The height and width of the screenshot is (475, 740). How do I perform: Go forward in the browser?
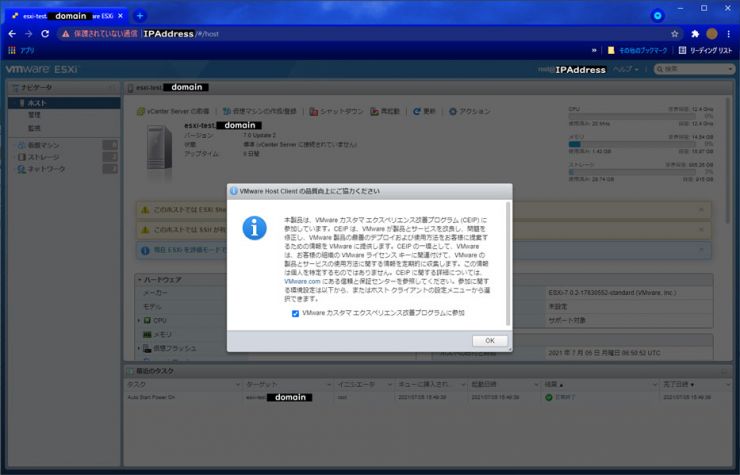pos(29,34)
